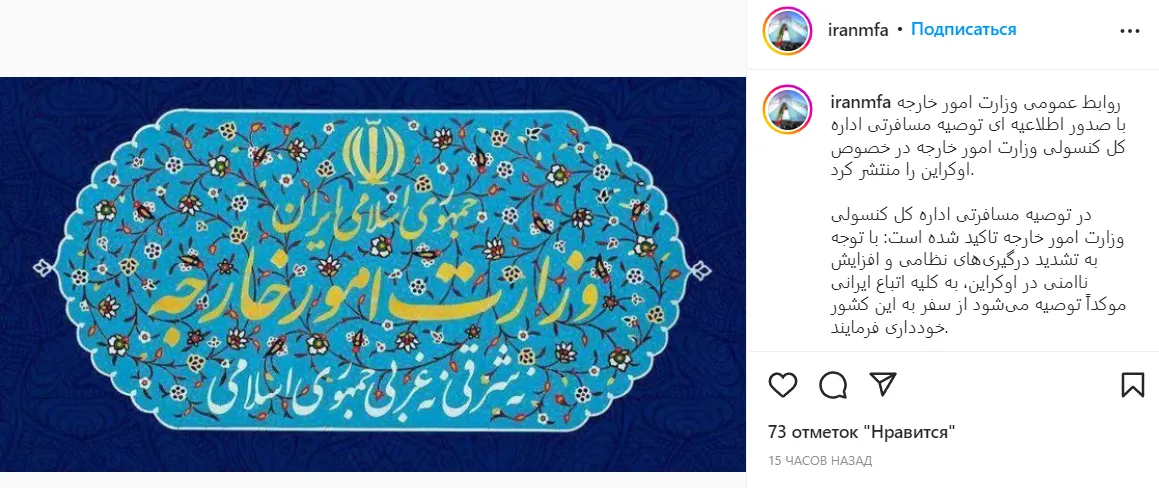Click the iranmfa avatar beside the caption
Screen dimensions: 1159x488
click(788, 109)
